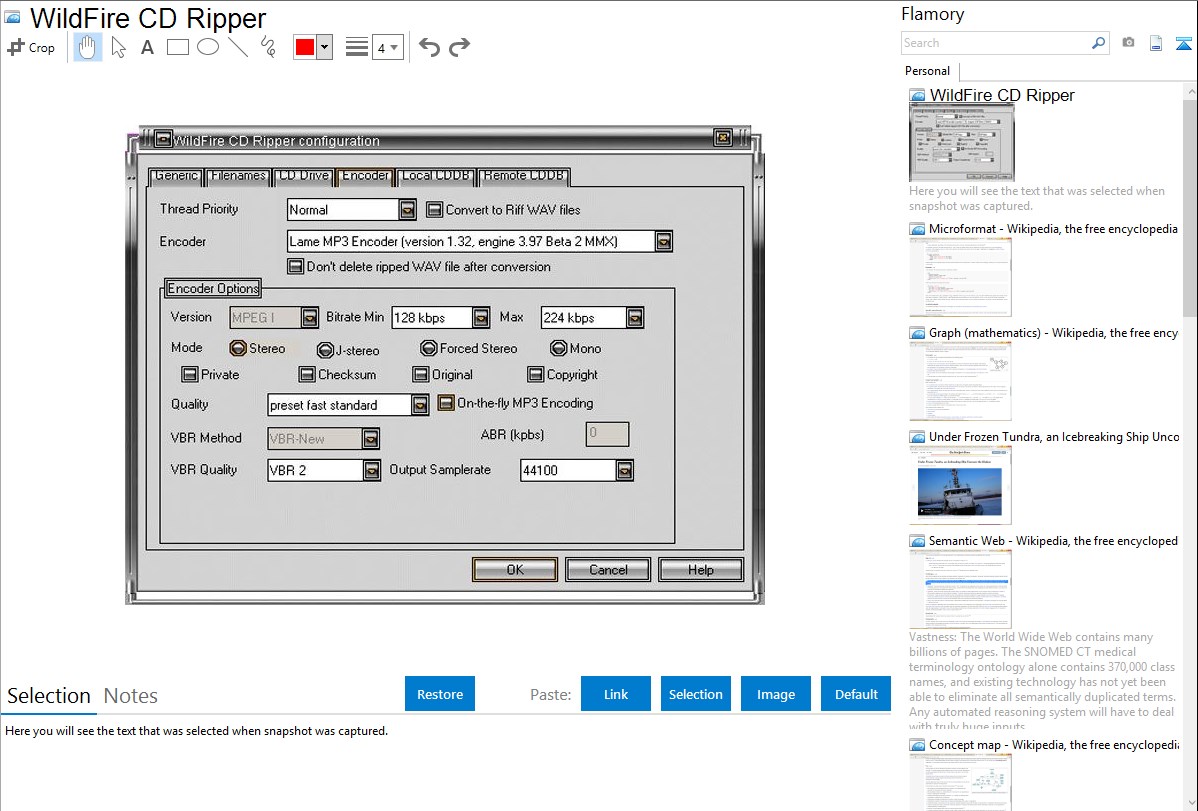Select the Crop tool

(31, 47)
